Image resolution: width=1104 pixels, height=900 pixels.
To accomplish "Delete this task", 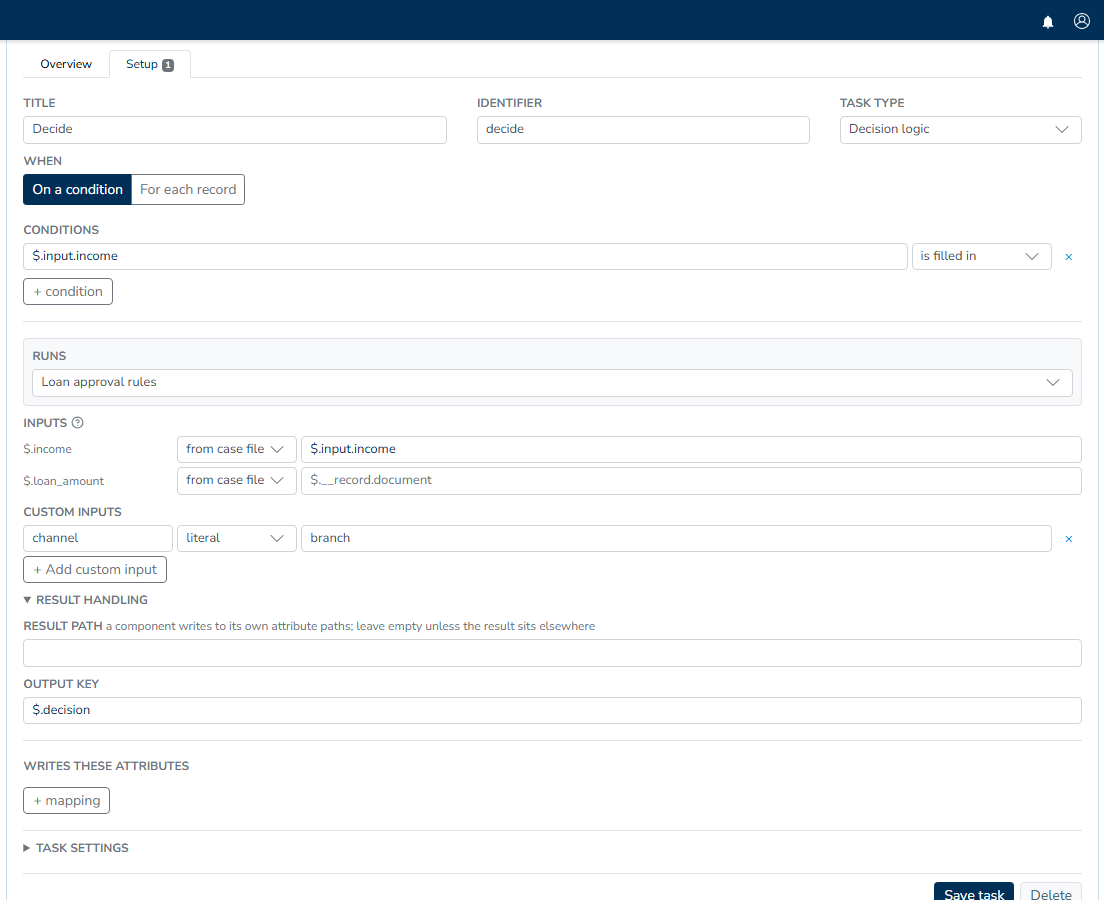I will coord(1050,892).
